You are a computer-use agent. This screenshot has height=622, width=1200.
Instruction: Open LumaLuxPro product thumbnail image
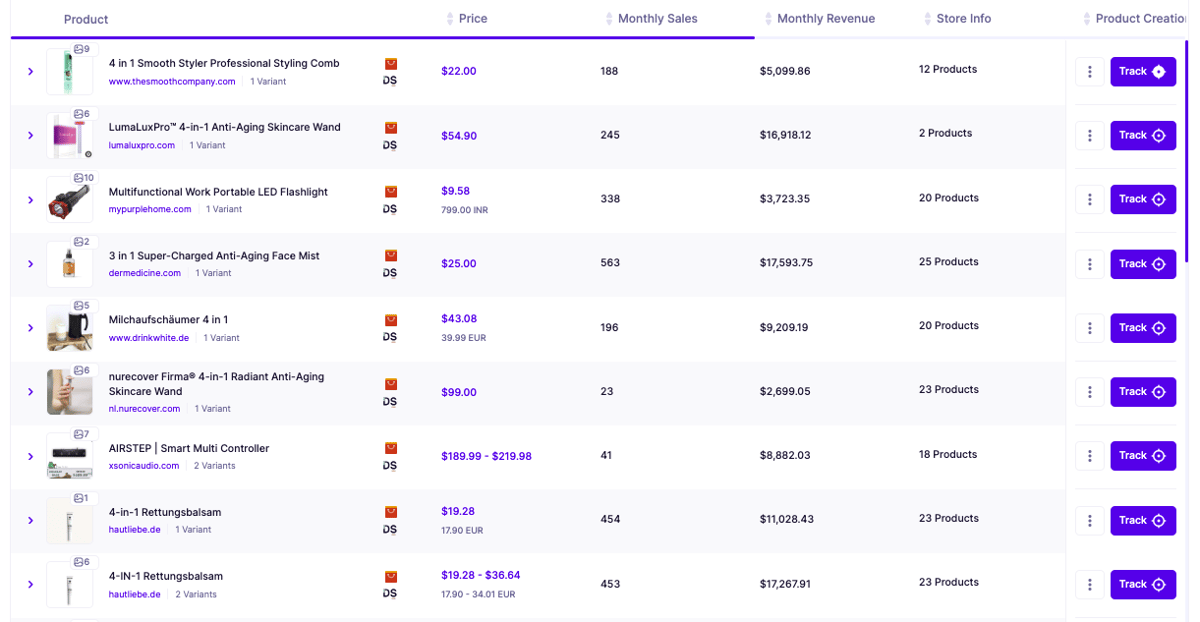tap(70, 136)
